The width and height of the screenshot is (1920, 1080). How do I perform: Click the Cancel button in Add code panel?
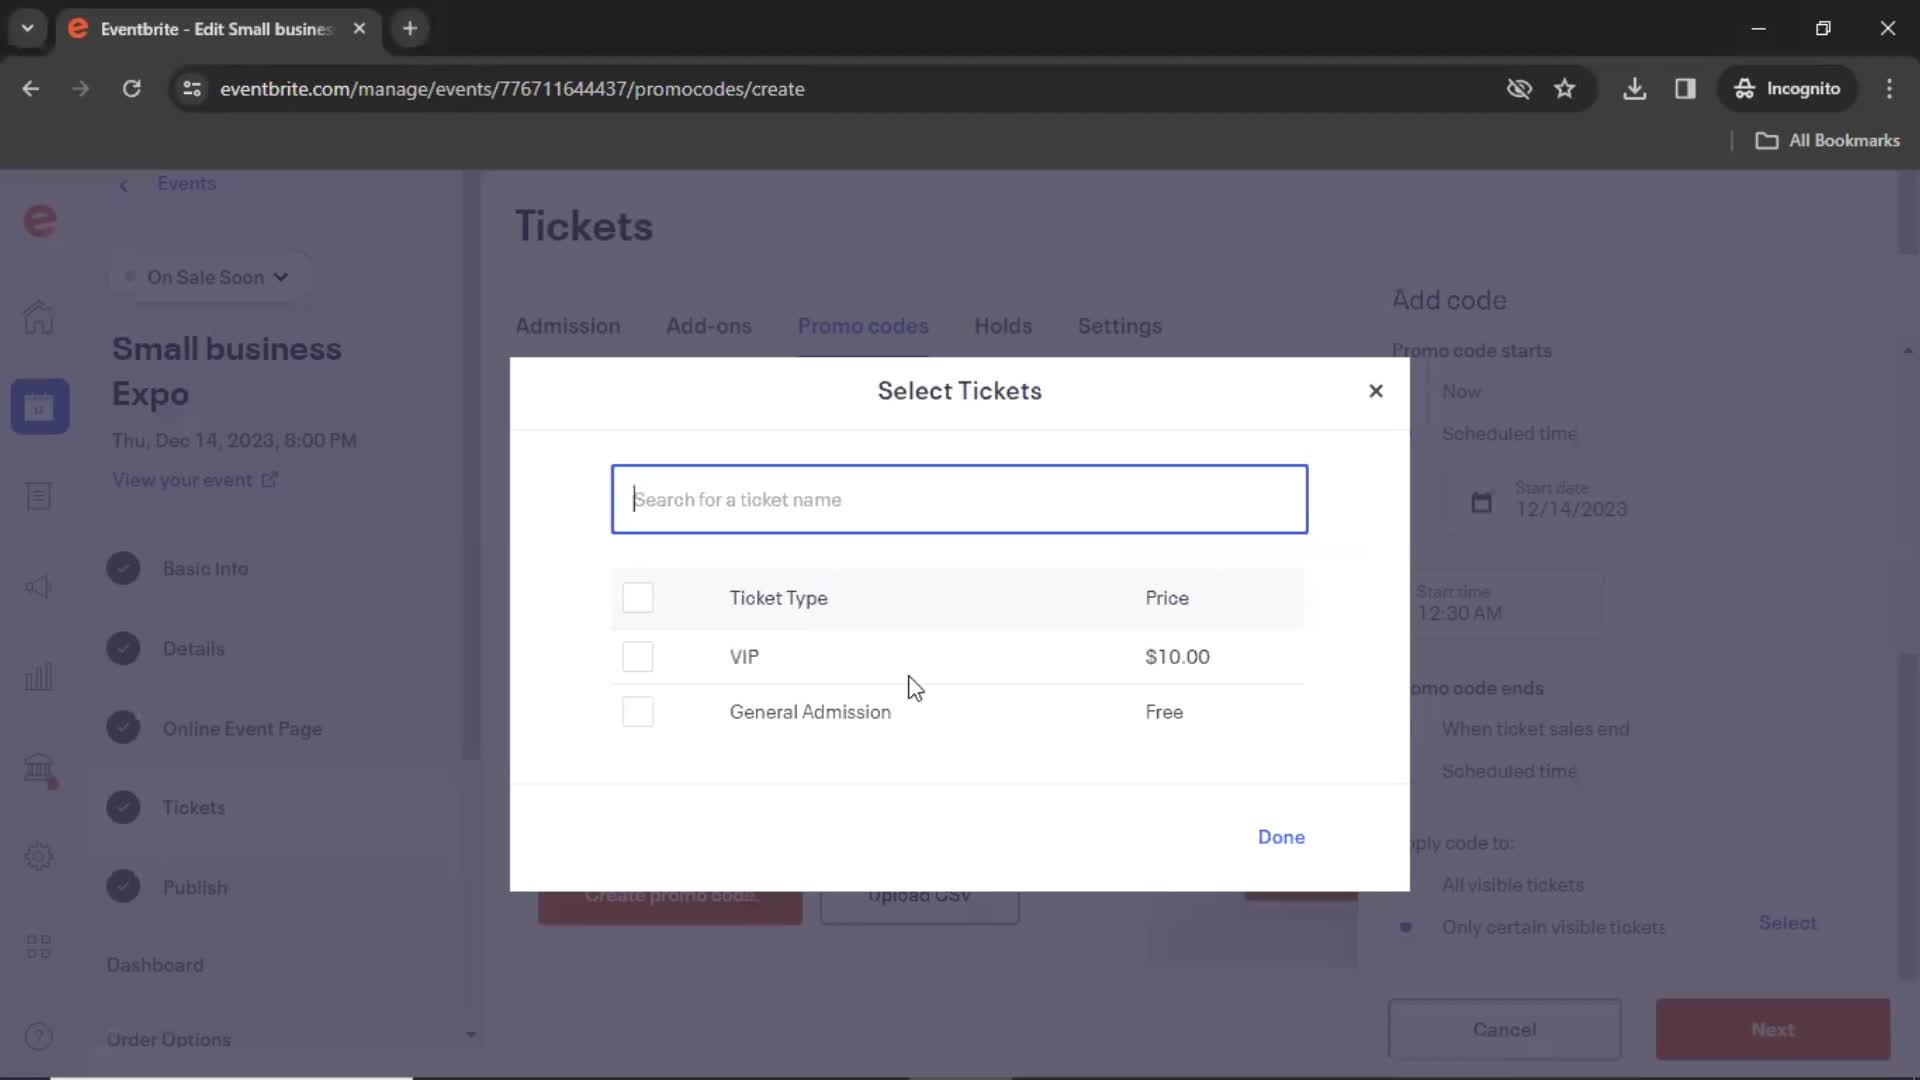pos(1504,1029)
